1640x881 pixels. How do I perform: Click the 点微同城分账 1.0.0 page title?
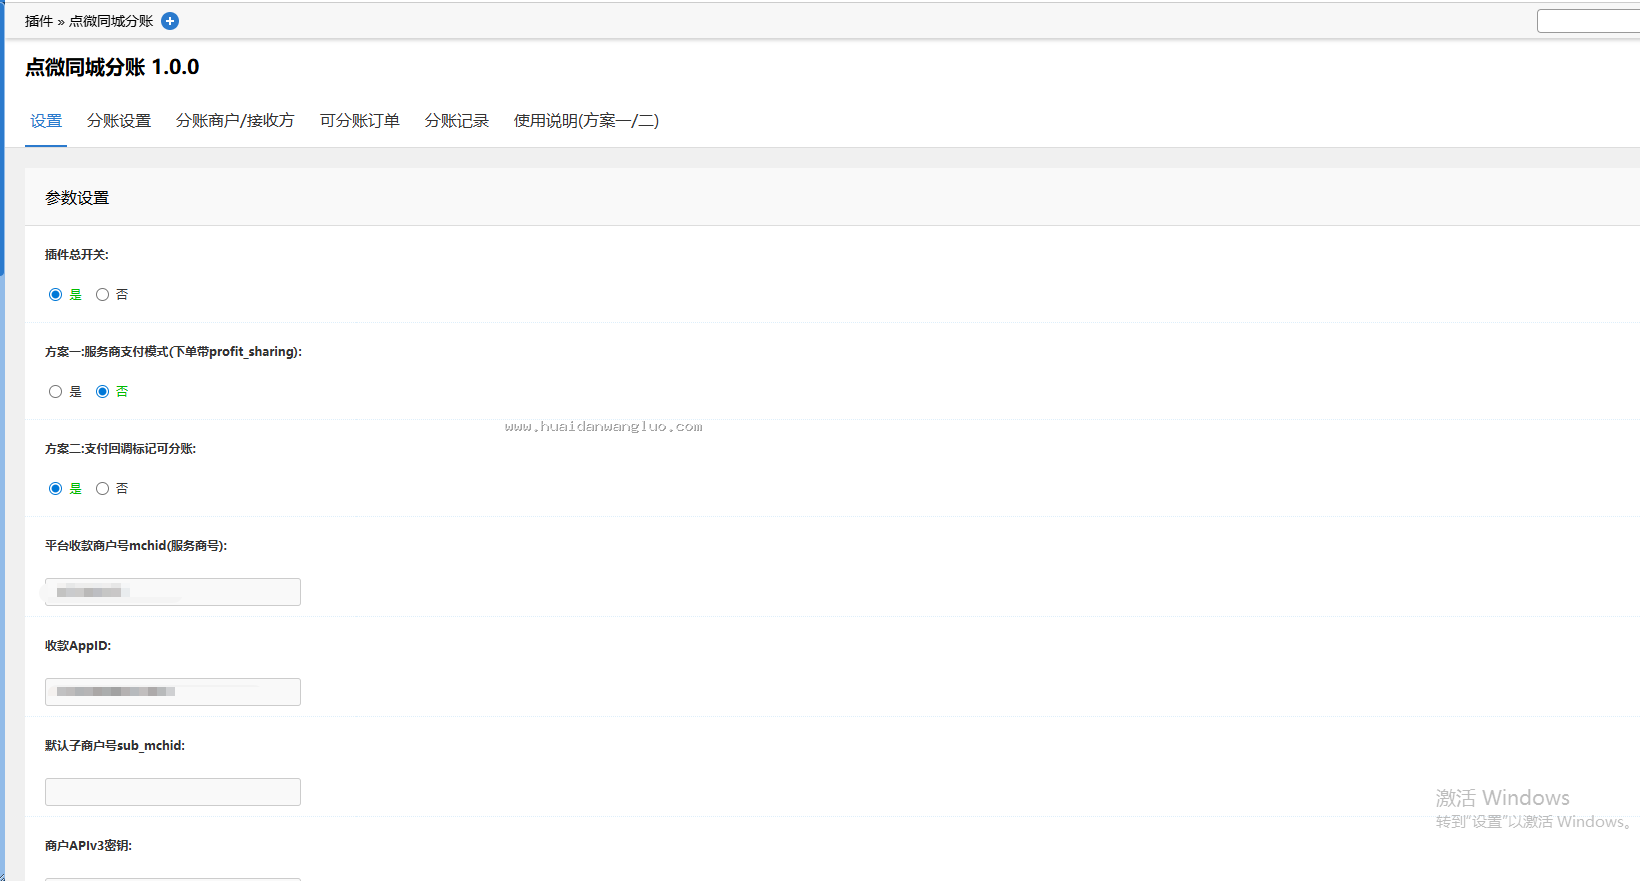(x=112, y=67)
